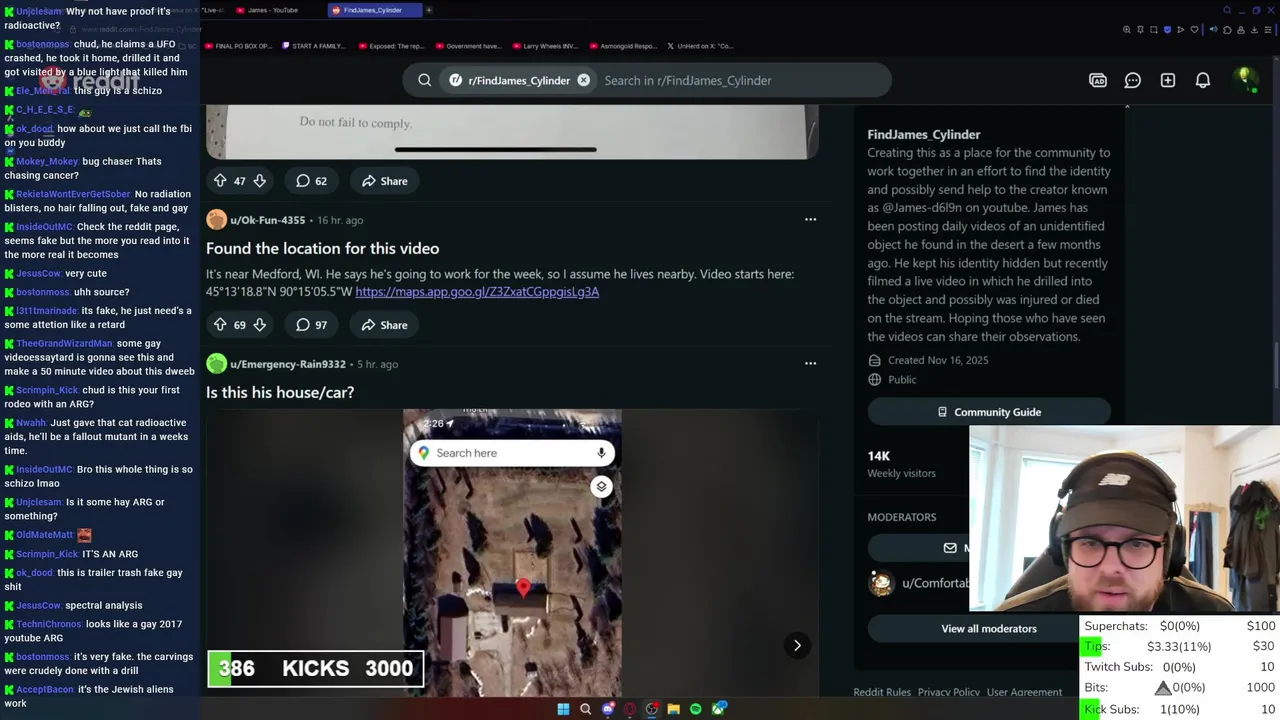Open Windows taskbar search icon
The height and width of the screenshot is (720, 1280).
pos(586,709)
